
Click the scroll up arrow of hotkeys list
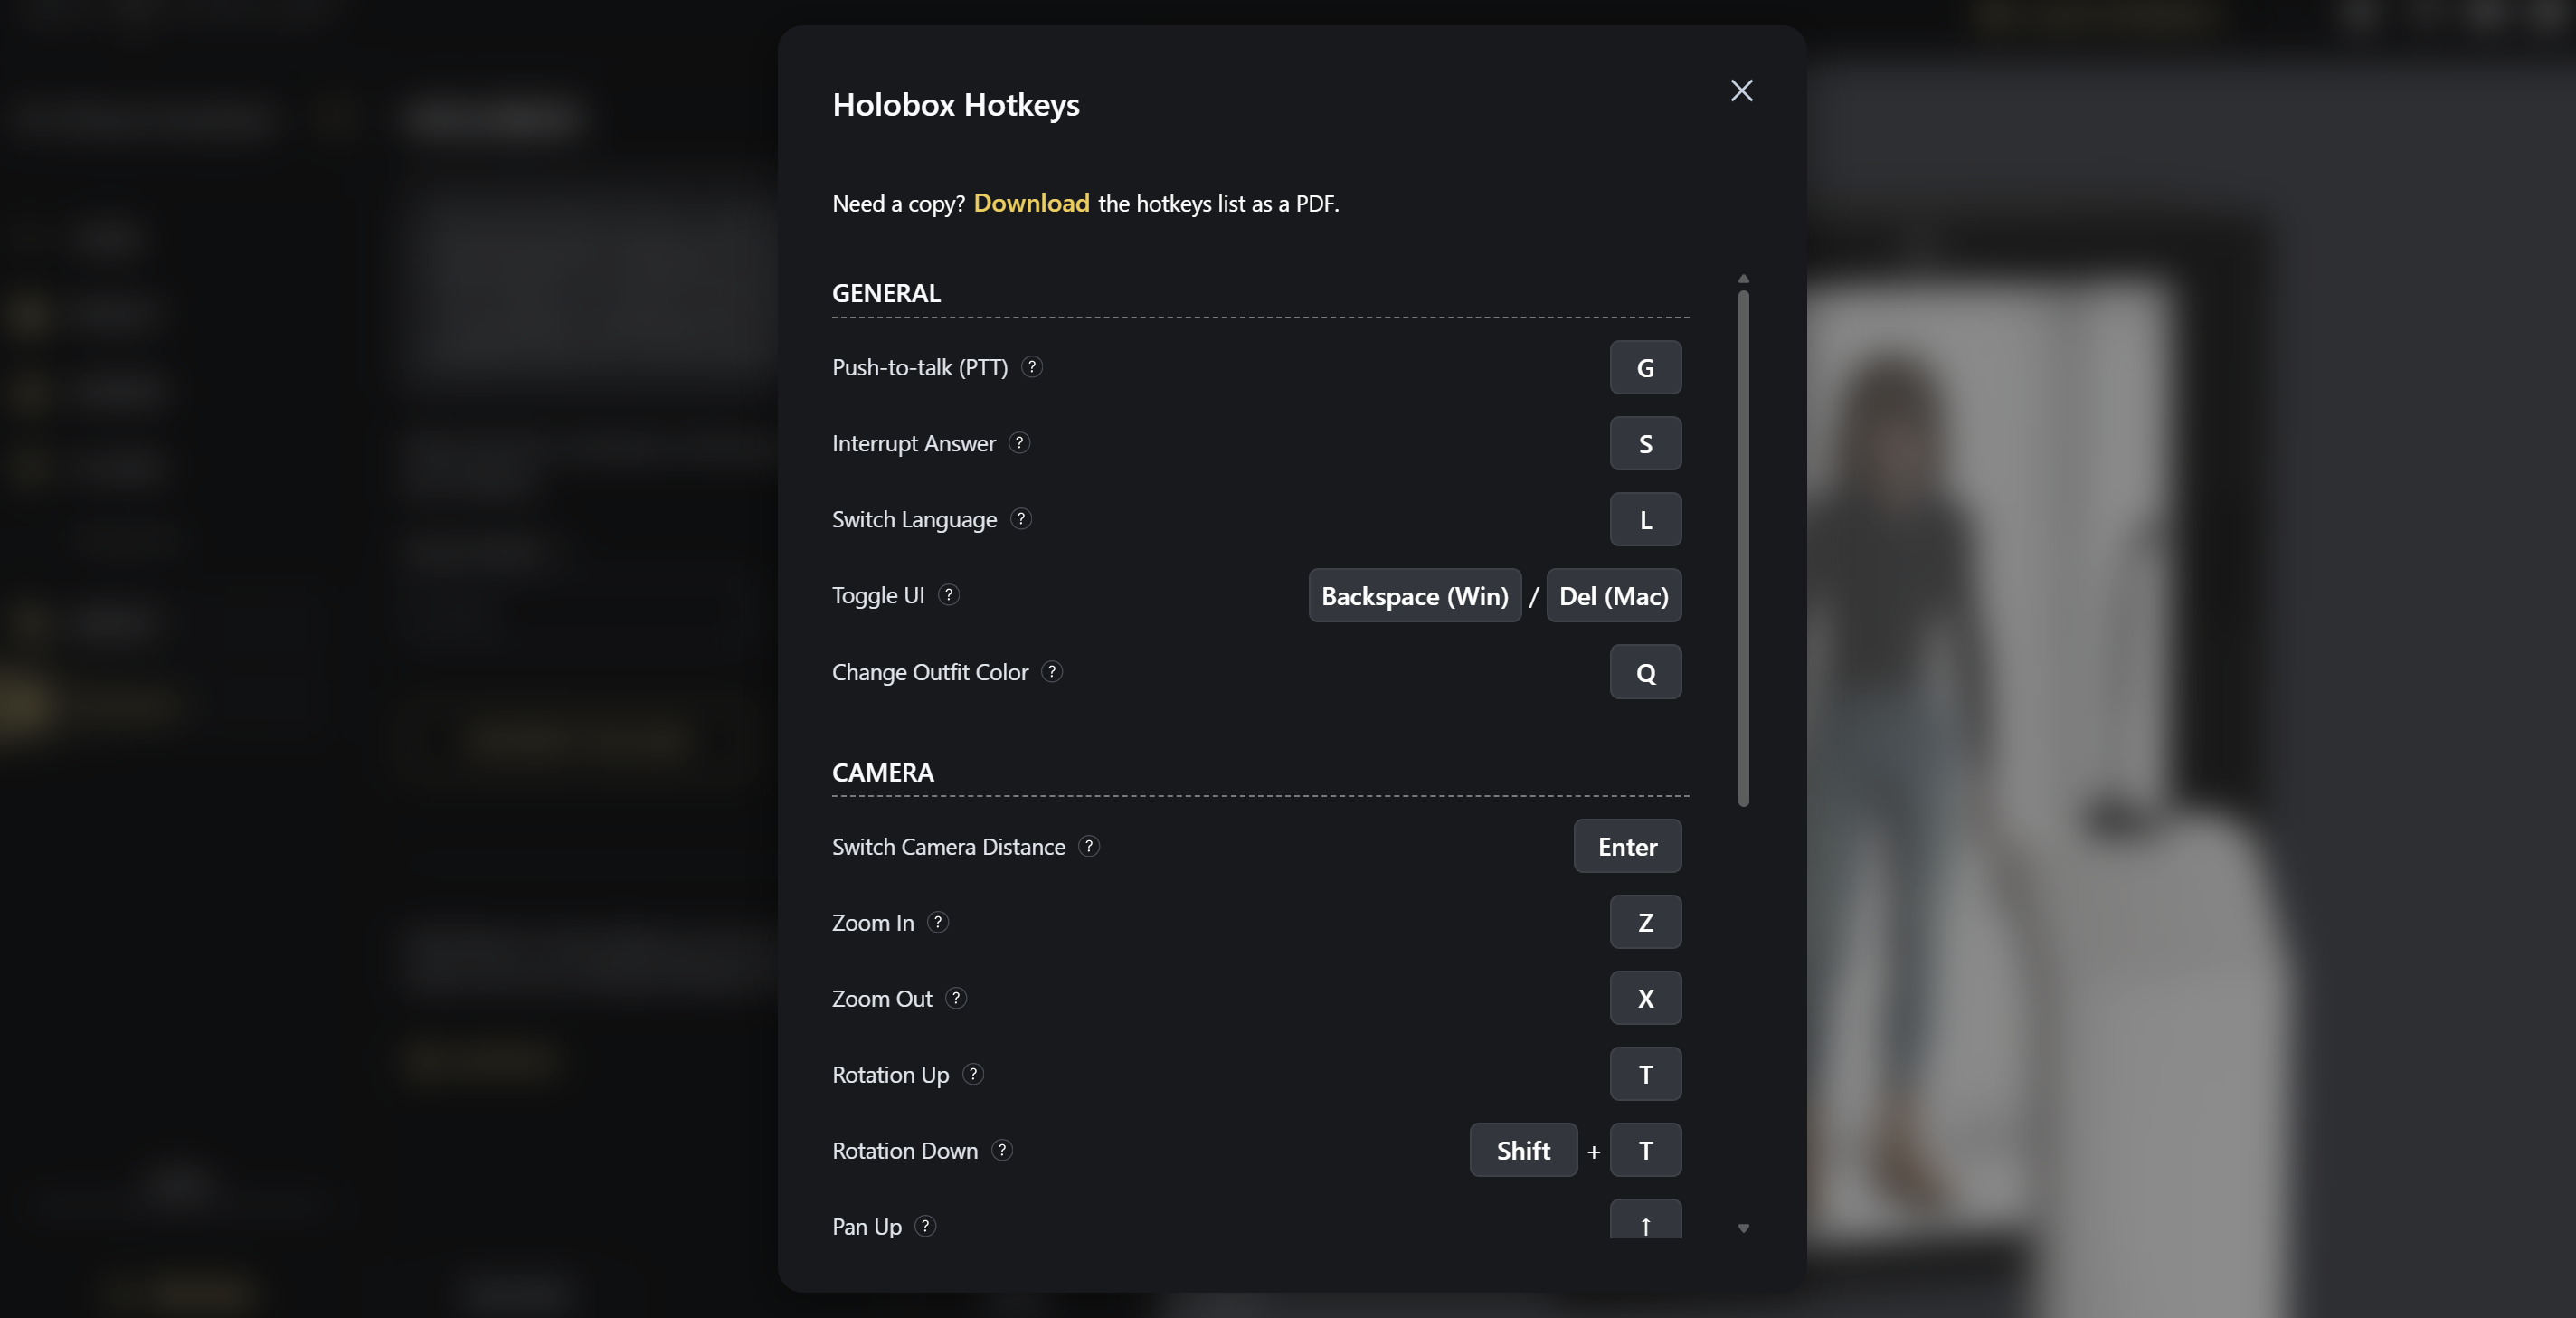1743,279
